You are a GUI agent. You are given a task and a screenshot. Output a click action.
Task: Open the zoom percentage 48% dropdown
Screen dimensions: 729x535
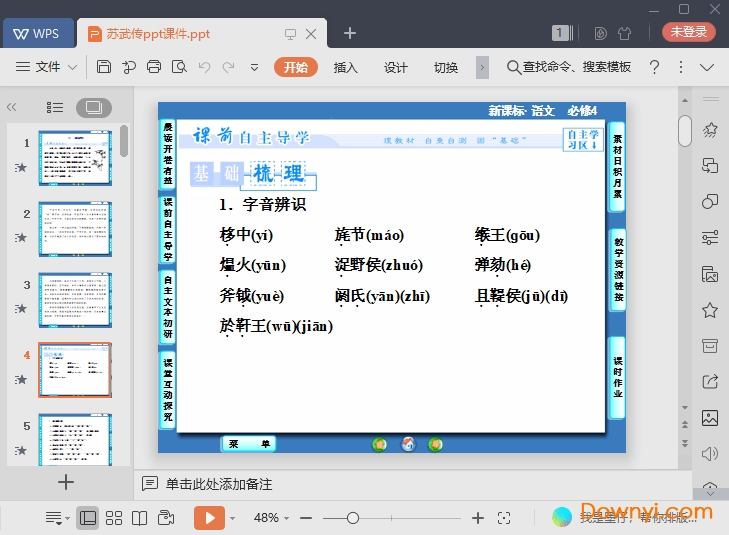click(272, 518)
